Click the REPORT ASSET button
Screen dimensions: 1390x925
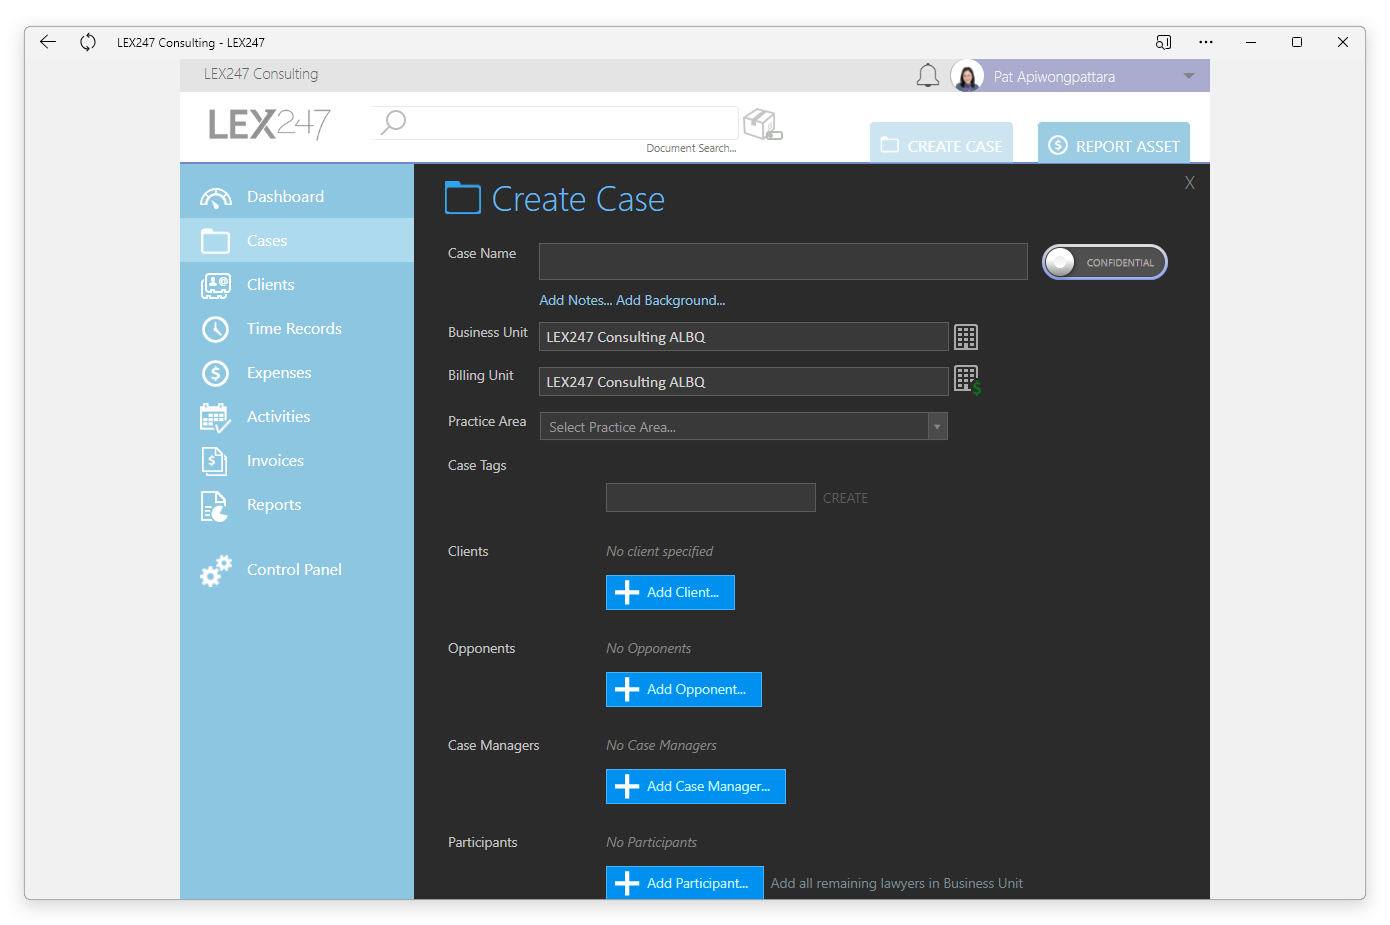[x=1114, y=143]
